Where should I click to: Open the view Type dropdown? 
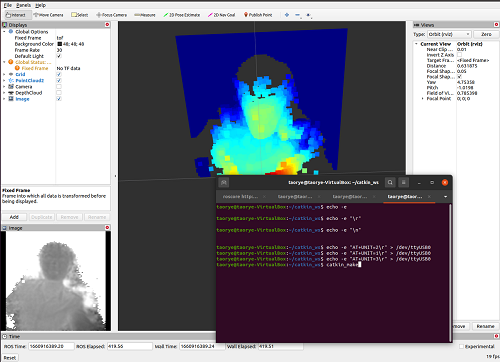click(449, 34)
